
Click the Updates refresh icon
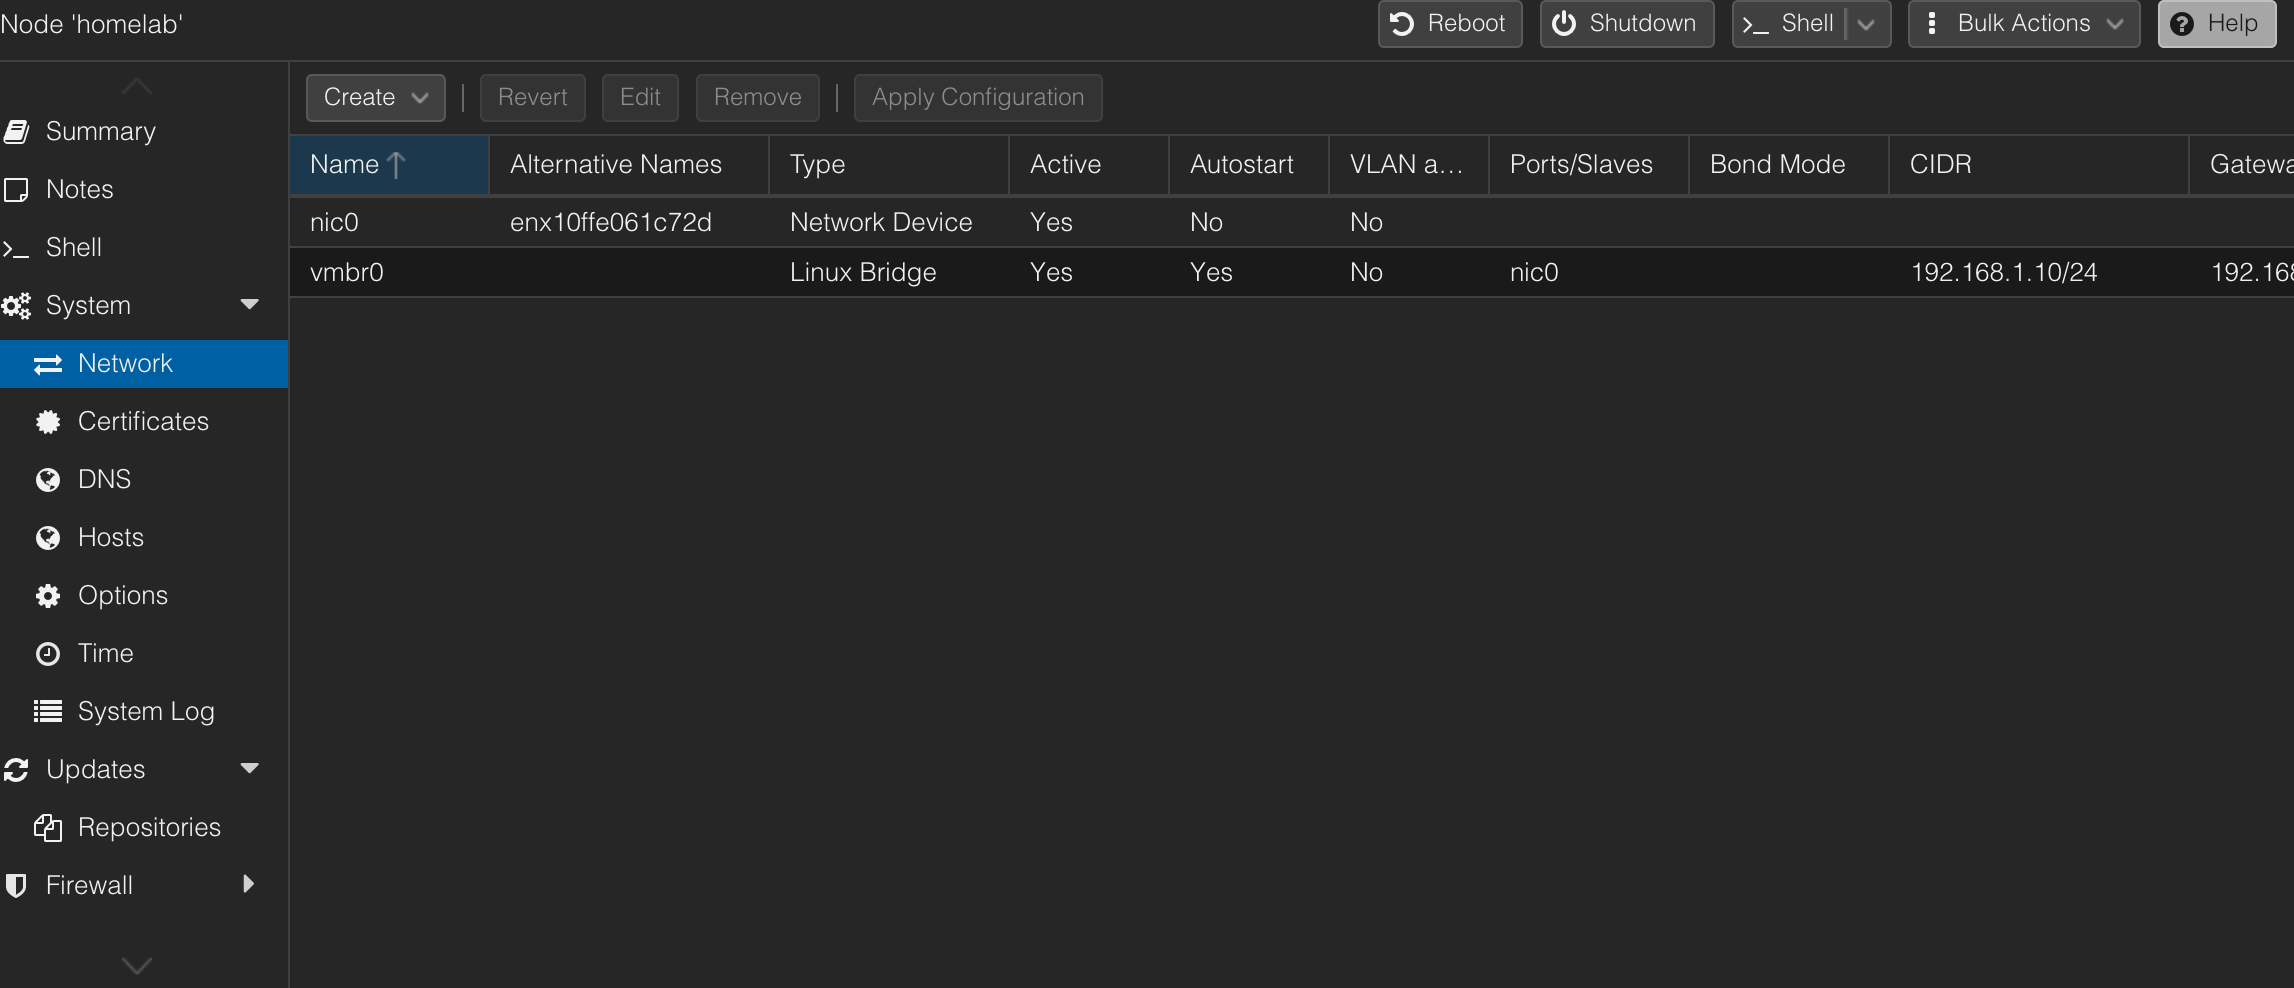16,769
